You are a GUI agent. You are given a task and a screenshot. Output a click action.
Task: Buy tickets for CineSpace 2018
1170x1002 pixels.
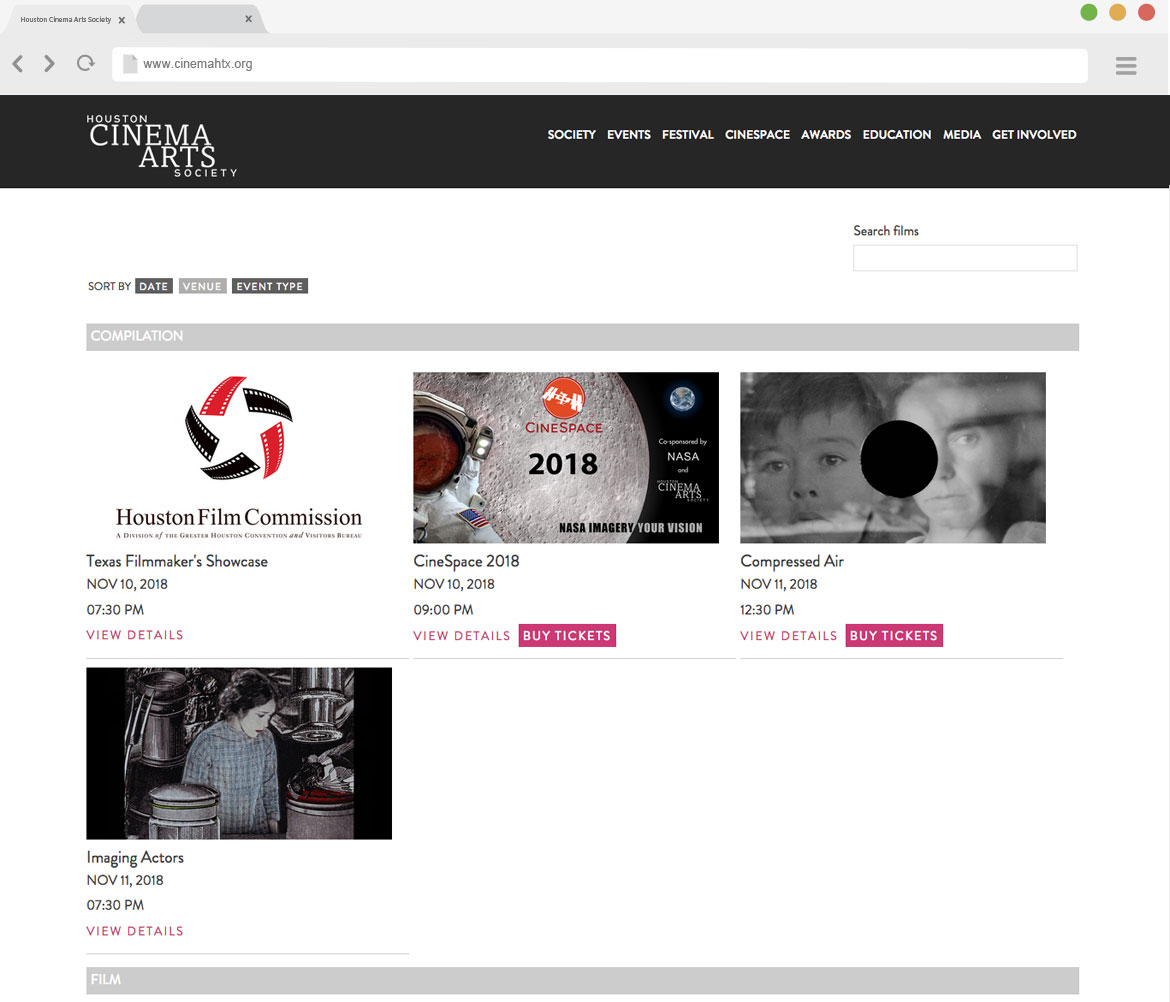click(567, 636)
